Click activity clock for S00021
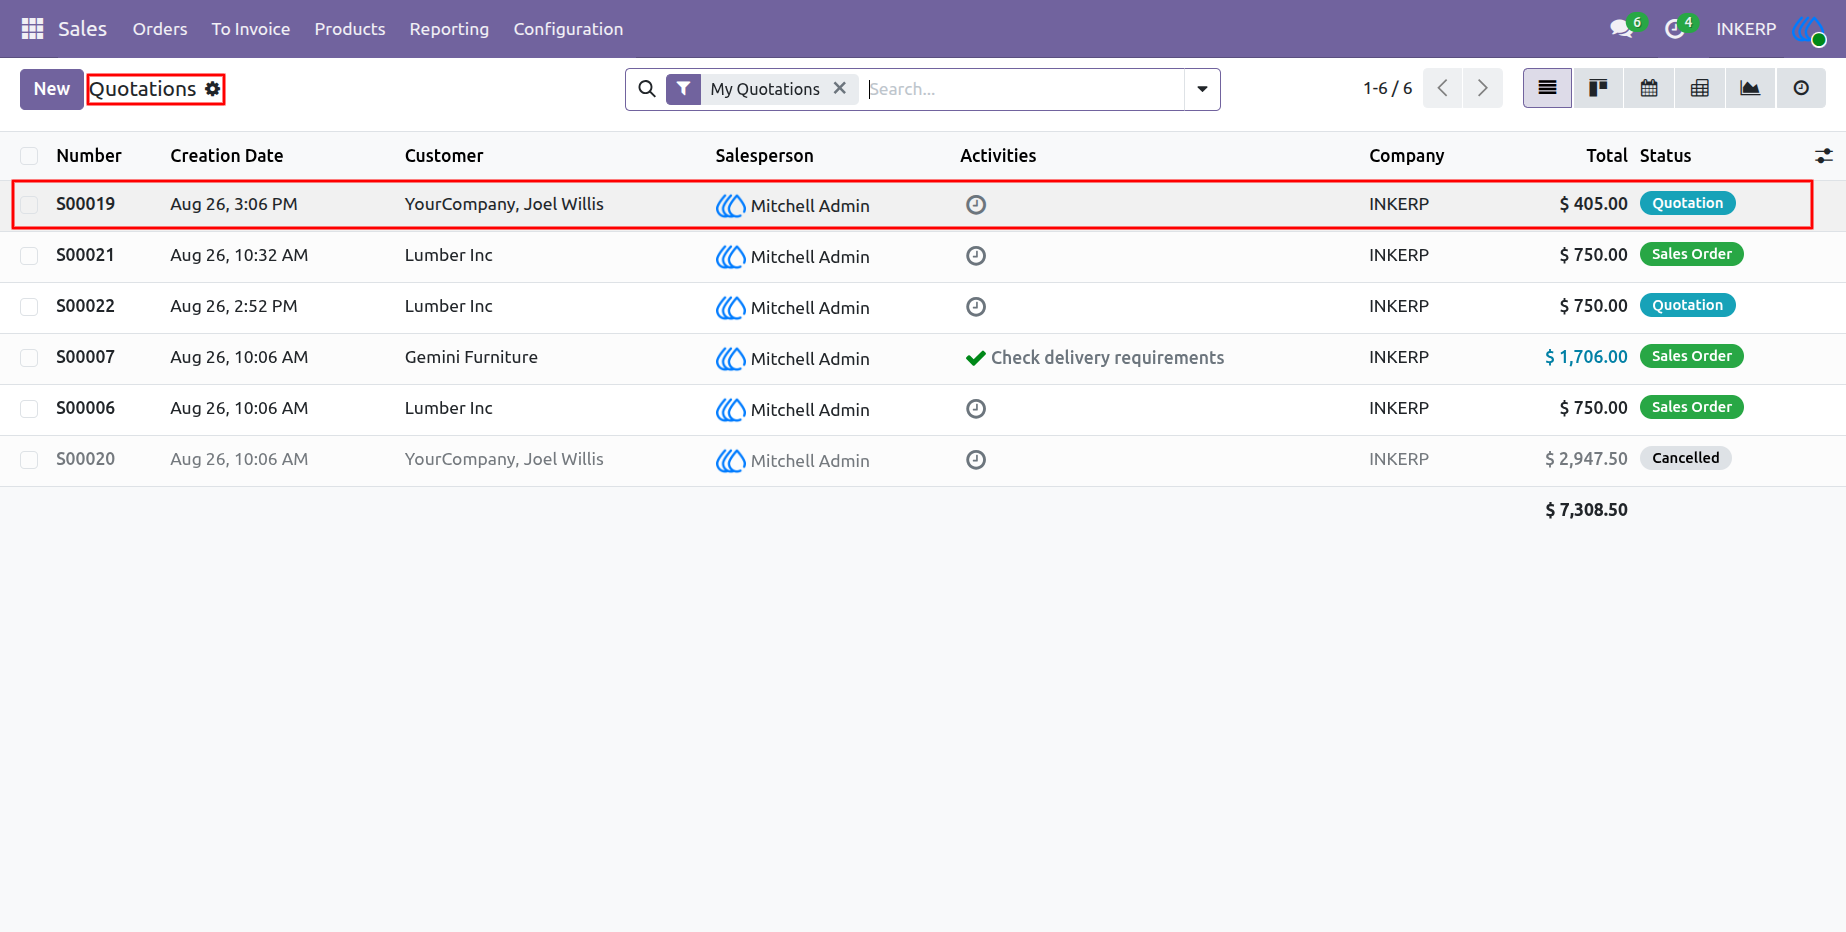This screenshot has width=1846, height=932. coord(976,256)
